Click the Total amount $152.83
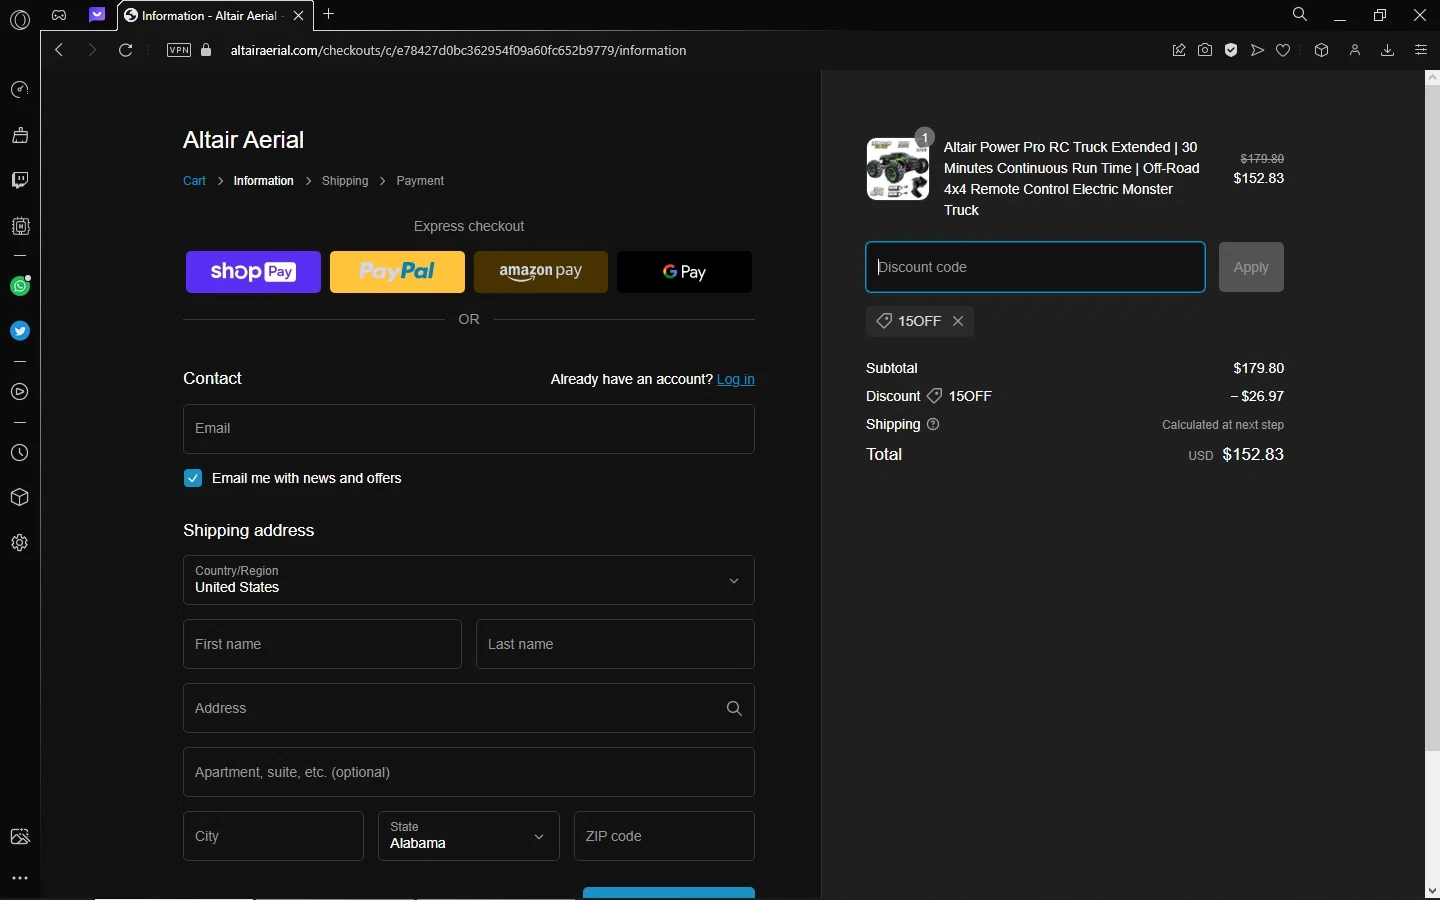The height and width of the screenshot is (900, 1440). click(1253, 454)
